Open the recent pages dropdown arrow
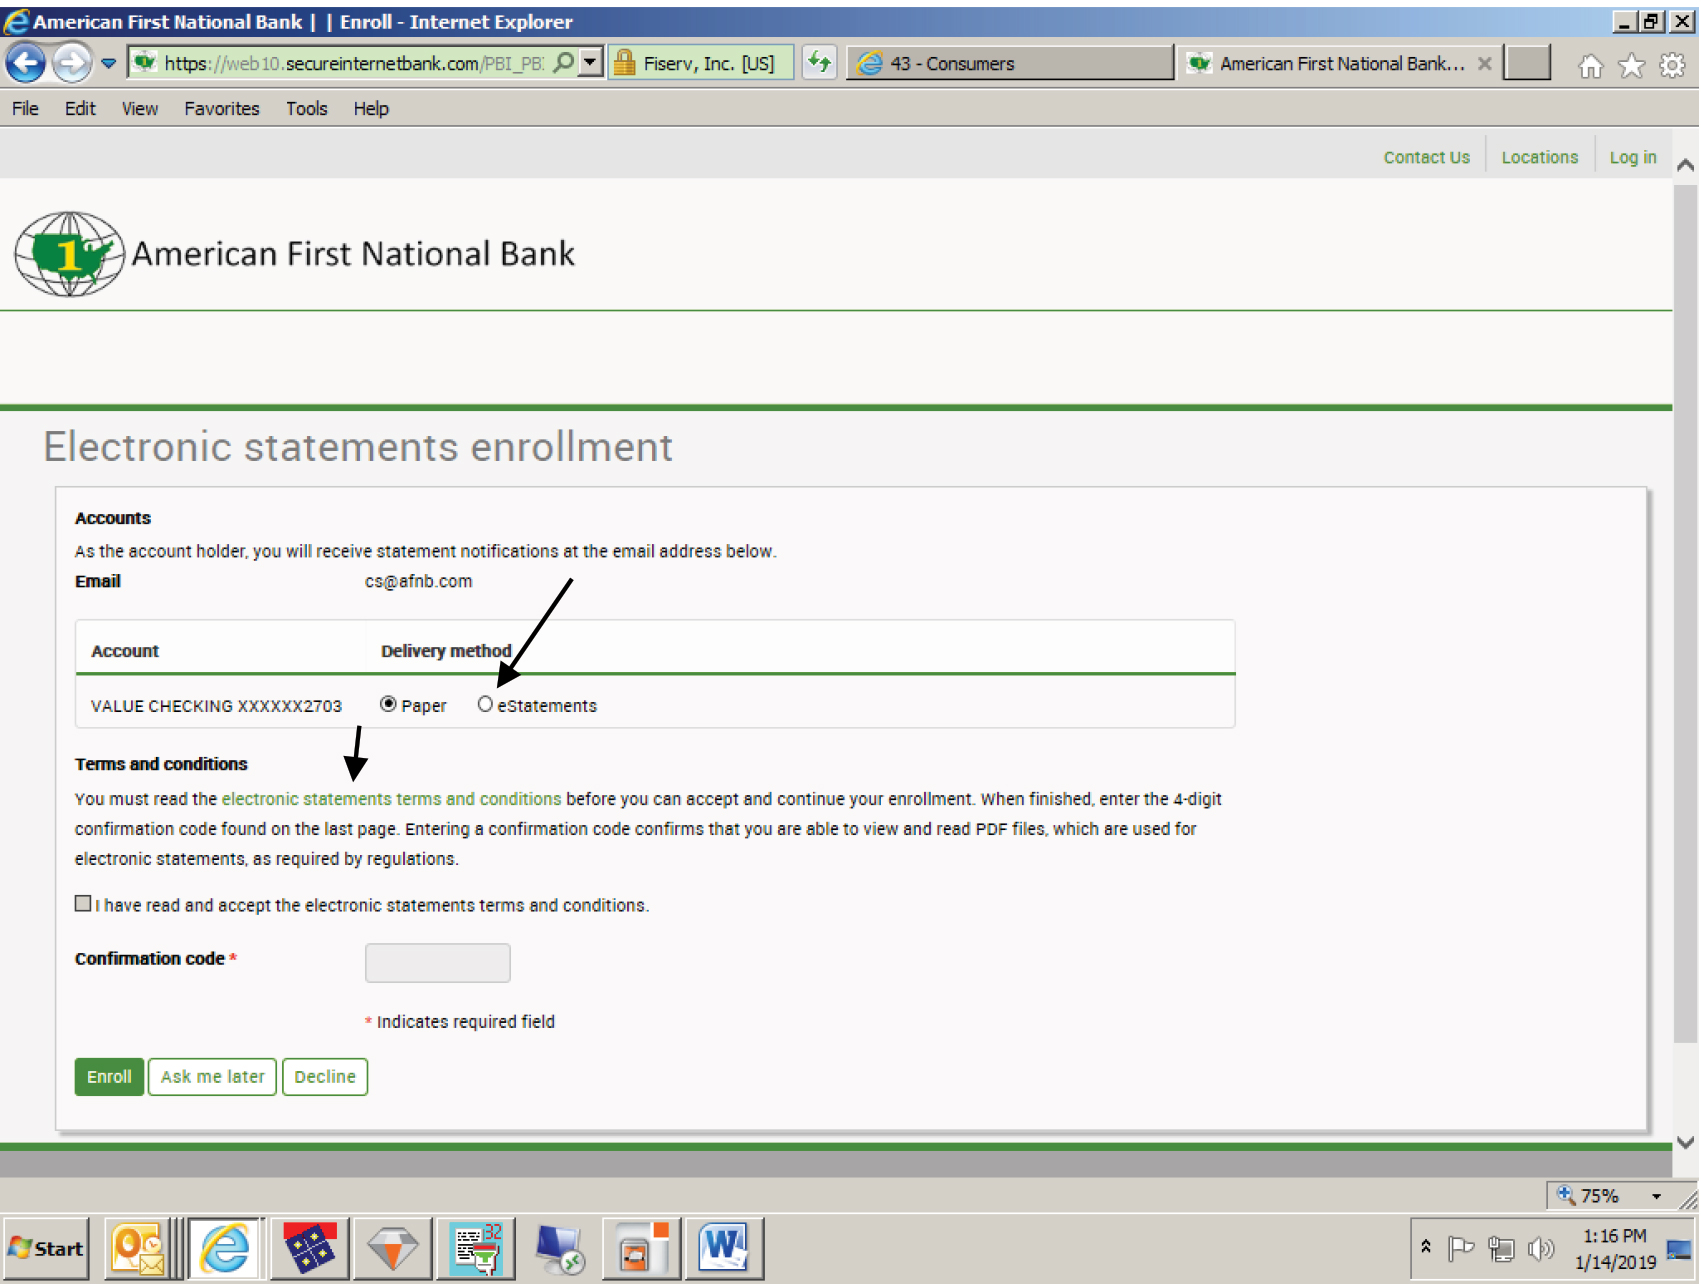This screenshot has height=1284, width=1701. 108,63
